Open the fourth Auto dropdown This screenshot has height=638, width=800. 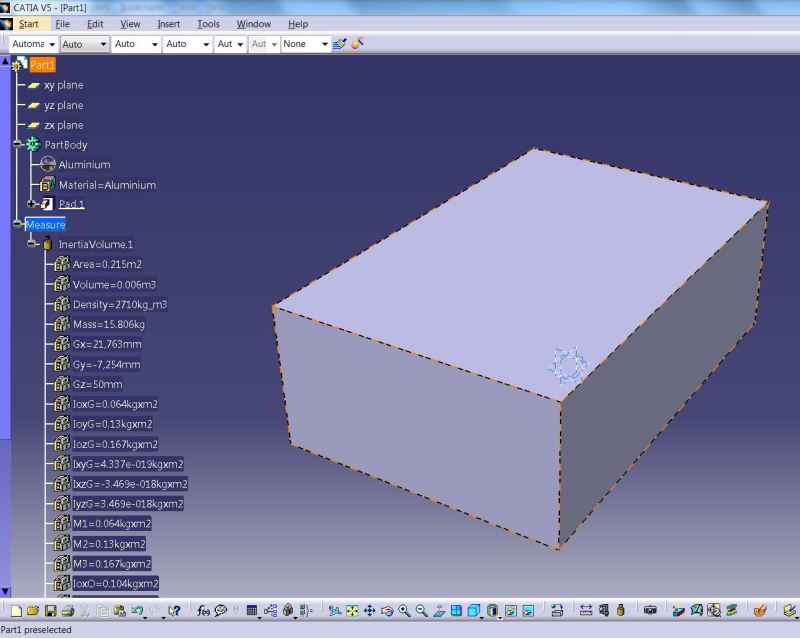pyautogui.click(x=187, y=44)
